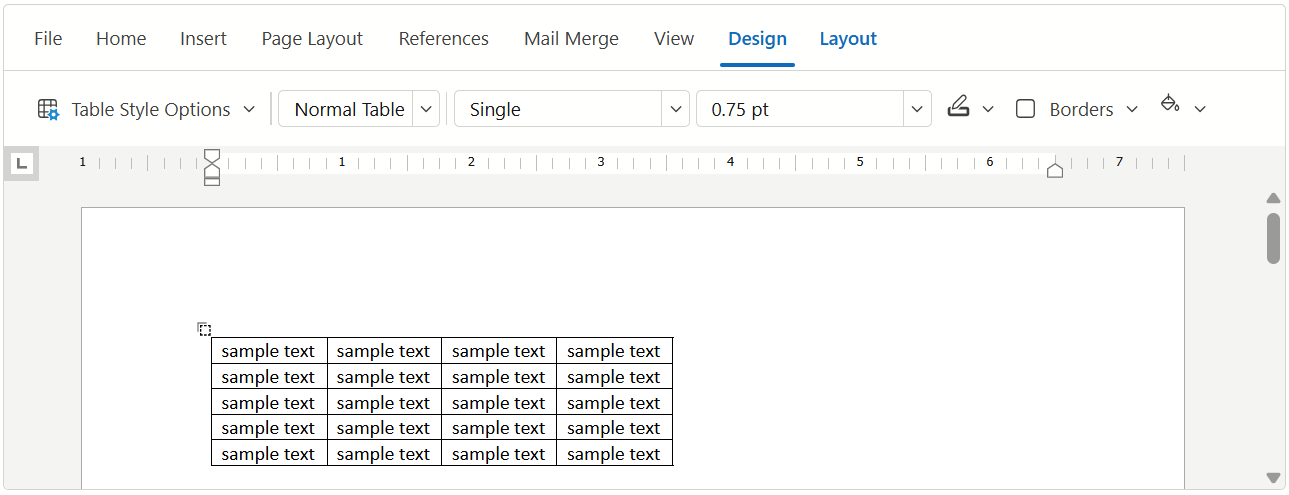The height and width of the screenshot is (495, 1289).
Task: Open border line style dropdown arrow
Action: coord(677,109)
